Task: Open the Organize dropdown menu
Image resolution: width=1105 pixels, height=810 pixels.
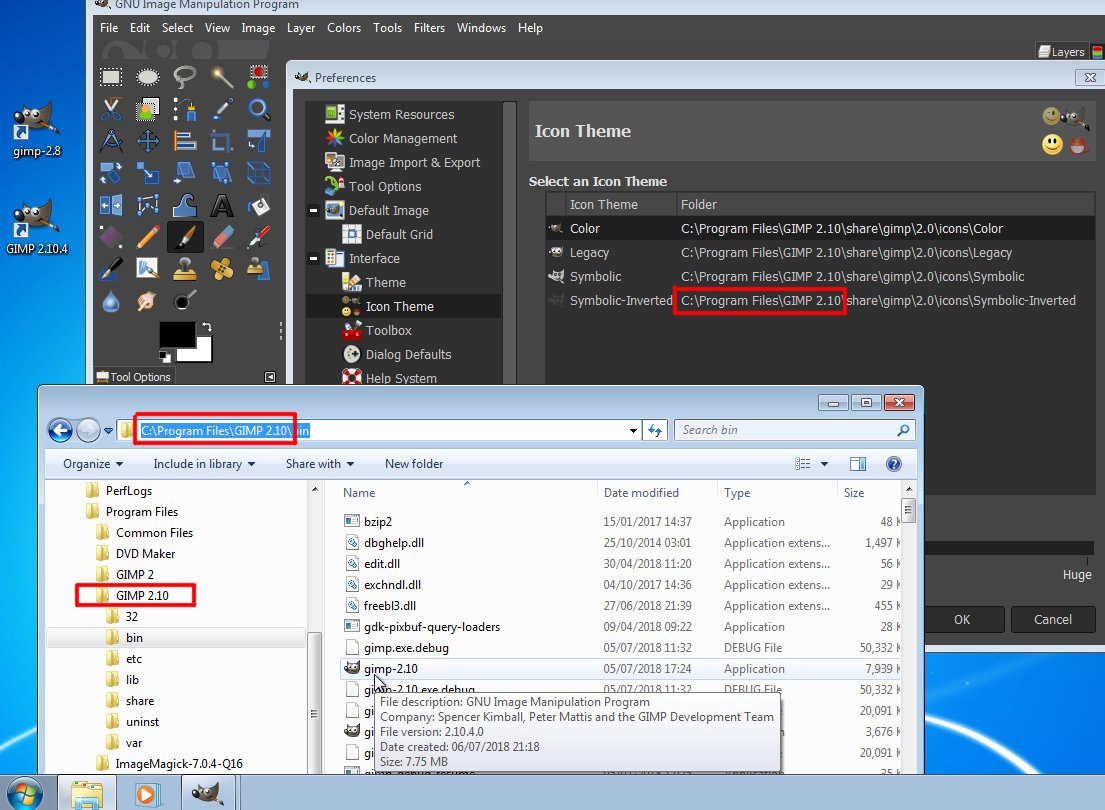Action: point(93,464)
